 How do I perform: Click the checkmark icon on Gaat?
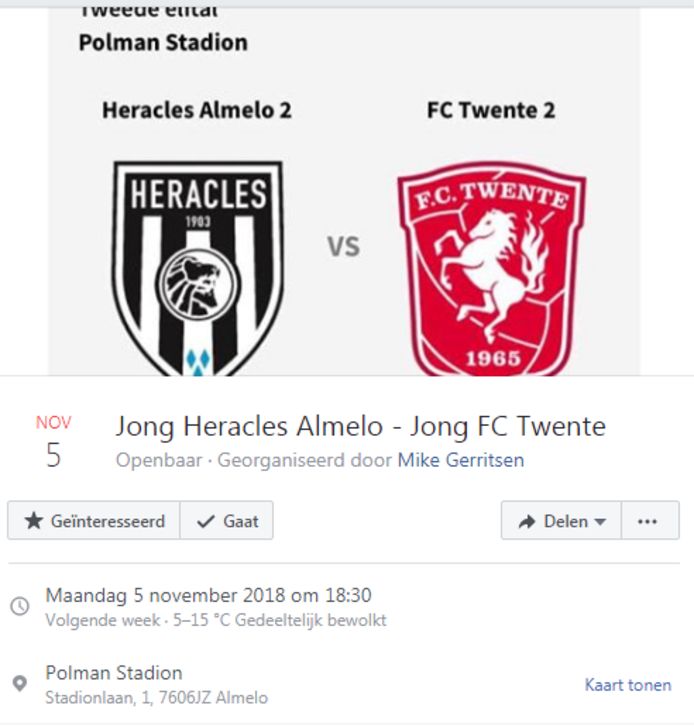coord(207,521)
